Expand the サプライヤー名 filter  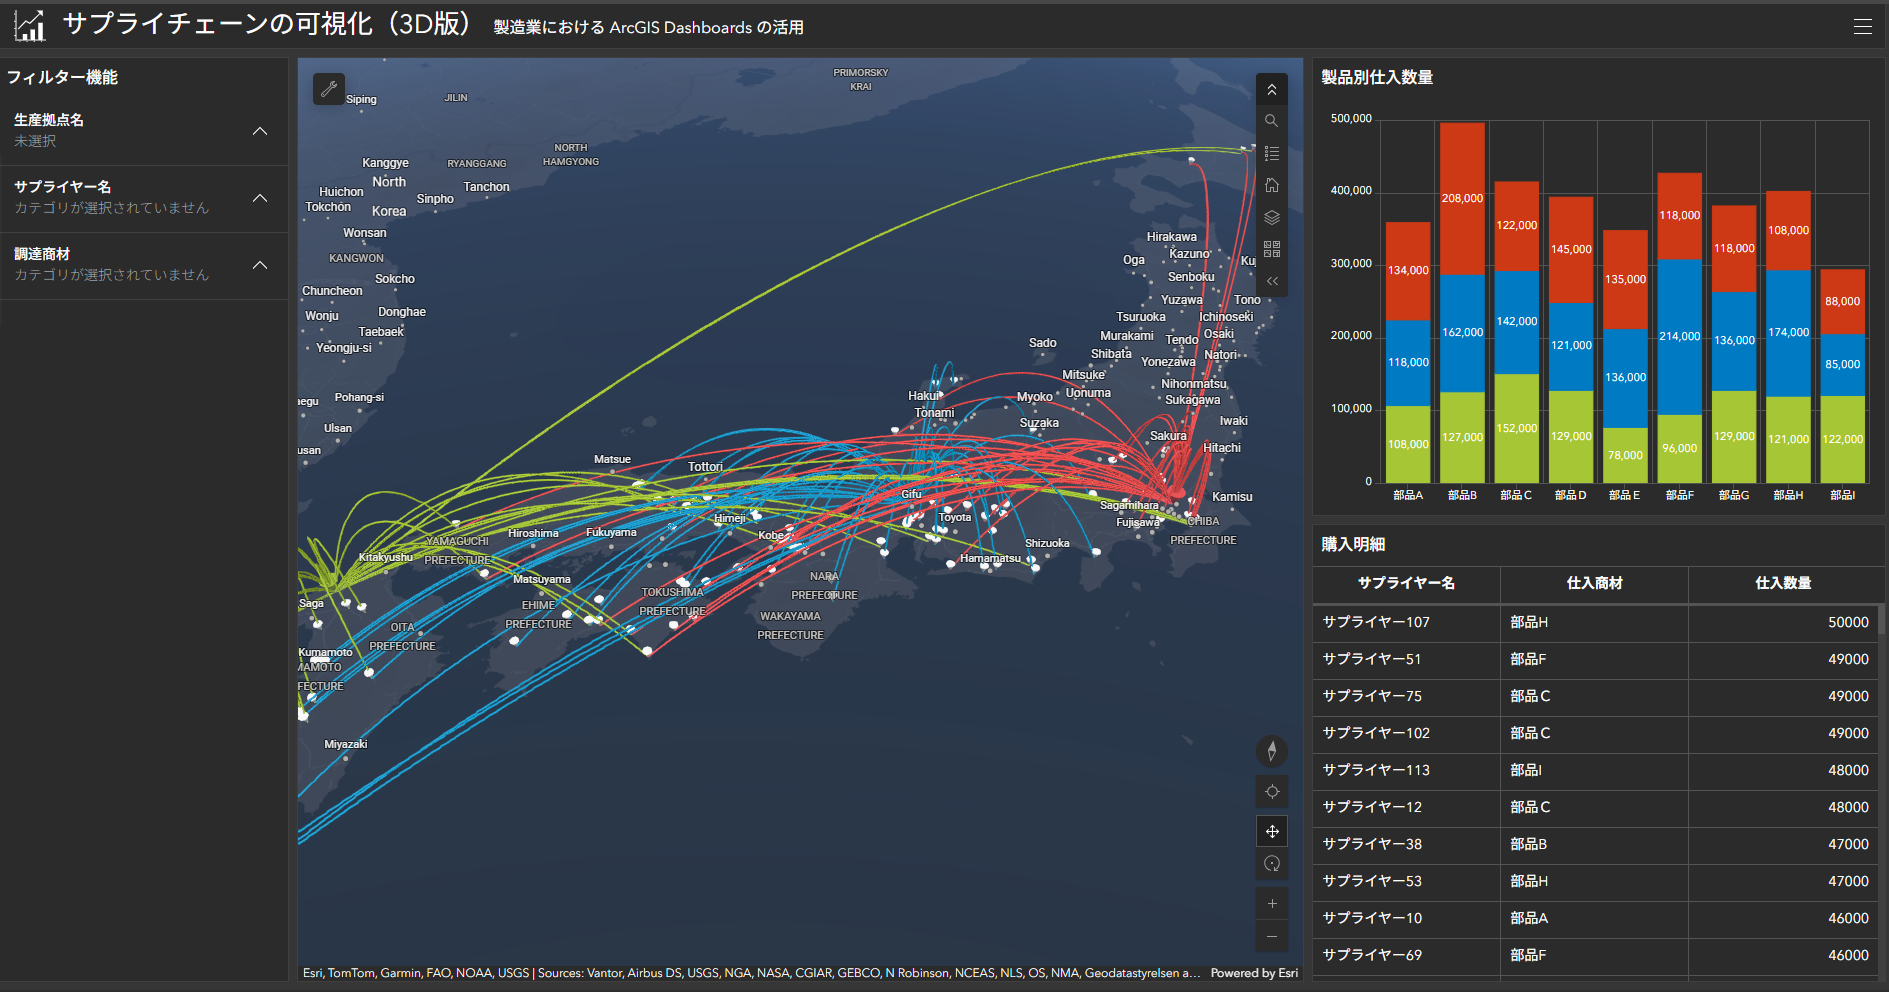tap(260, 198)
